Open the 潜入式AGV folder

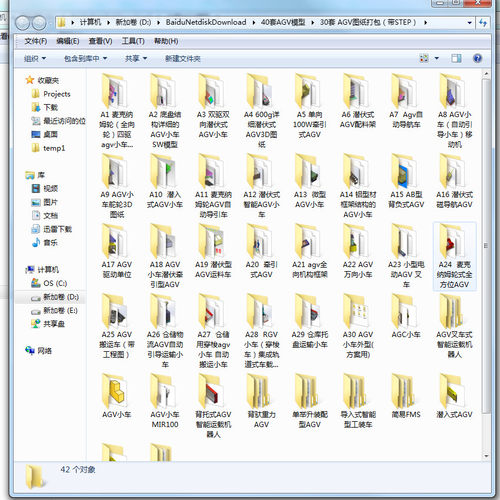[x=454, y=396]
